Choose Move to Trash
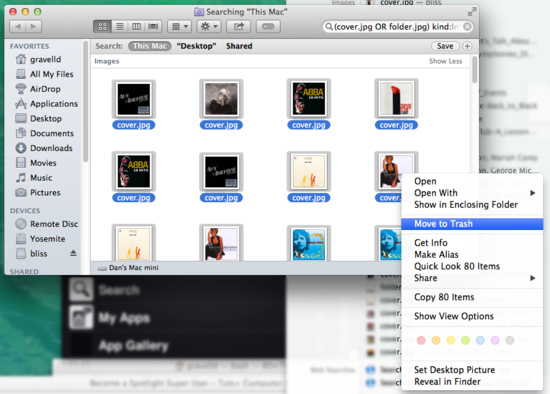 tap(472, 224)
